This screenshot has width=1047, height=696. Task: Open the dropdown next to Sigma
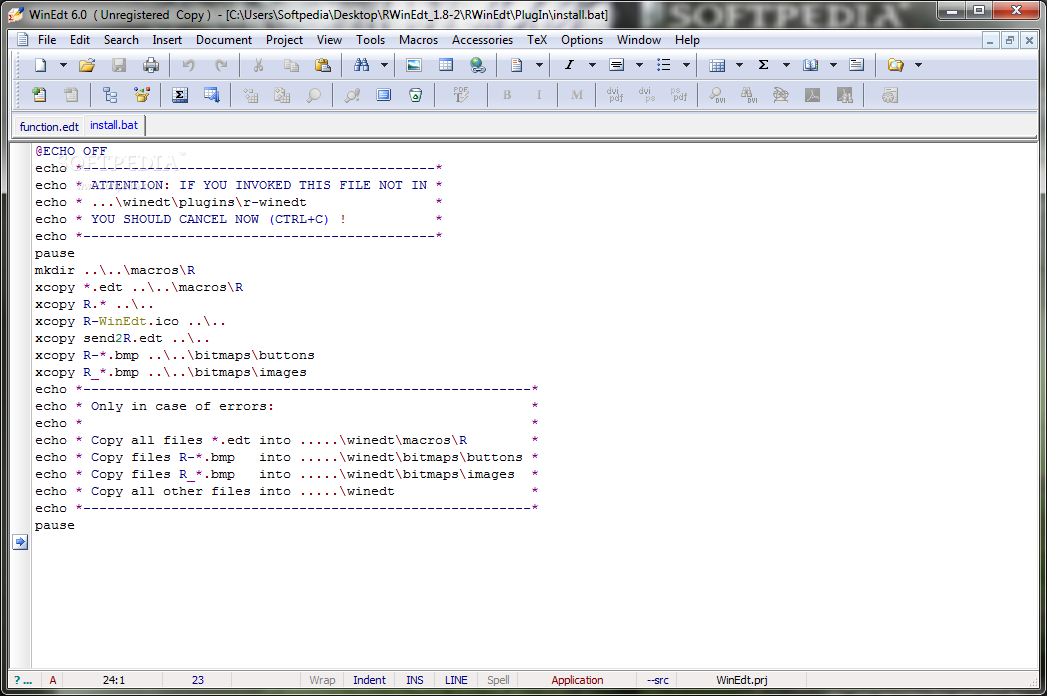[x=786, y=65]
